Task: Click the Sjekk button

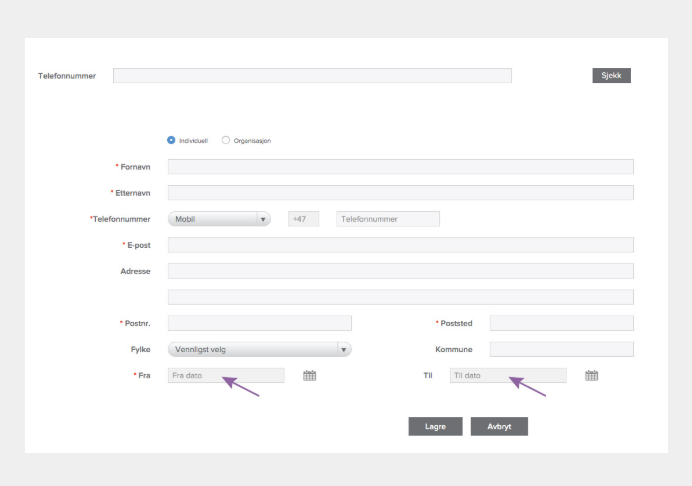Action: tap(611, 75)
